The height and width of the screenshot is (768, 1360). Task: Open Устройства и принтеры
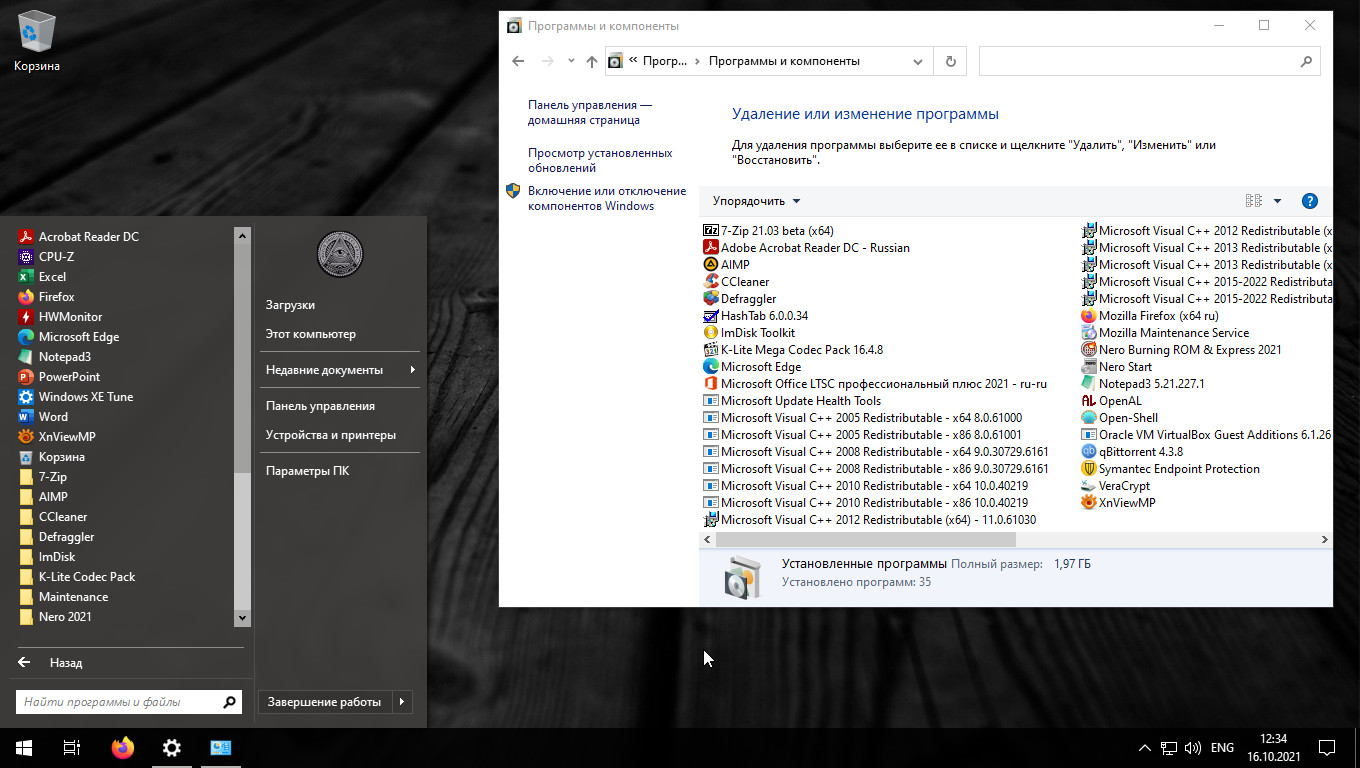tap(330, 435)
